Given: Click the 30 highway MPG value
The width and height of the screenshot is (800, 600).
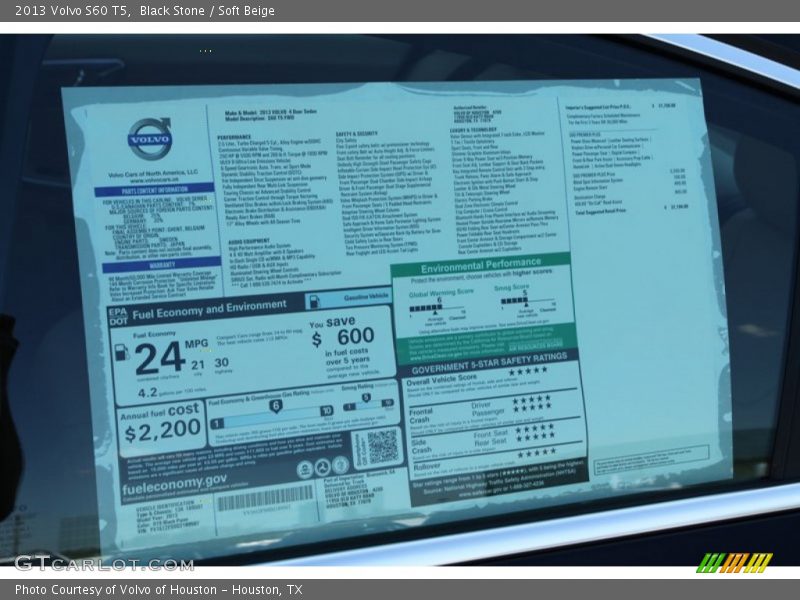Looking at the screenshot, I should tap(221, 363).
